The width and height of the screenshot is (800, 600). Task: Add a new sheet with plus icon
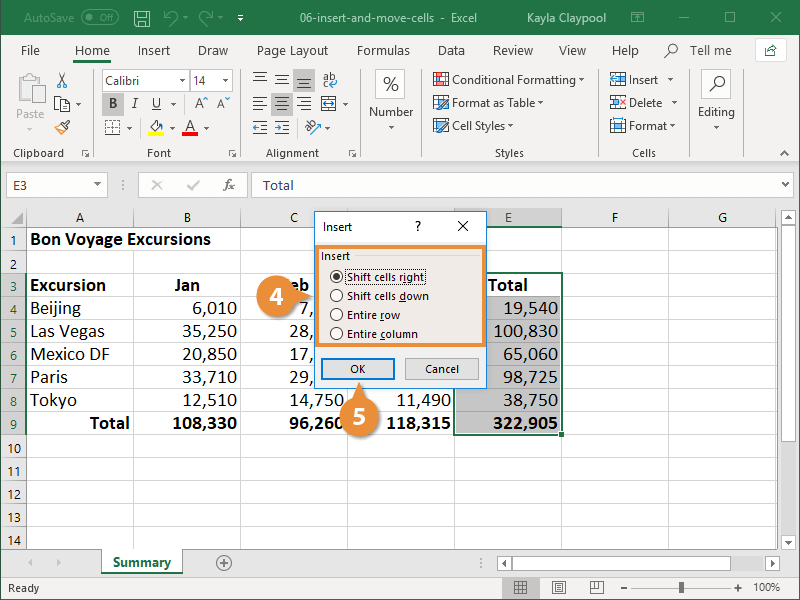click(x=224, y=563)
